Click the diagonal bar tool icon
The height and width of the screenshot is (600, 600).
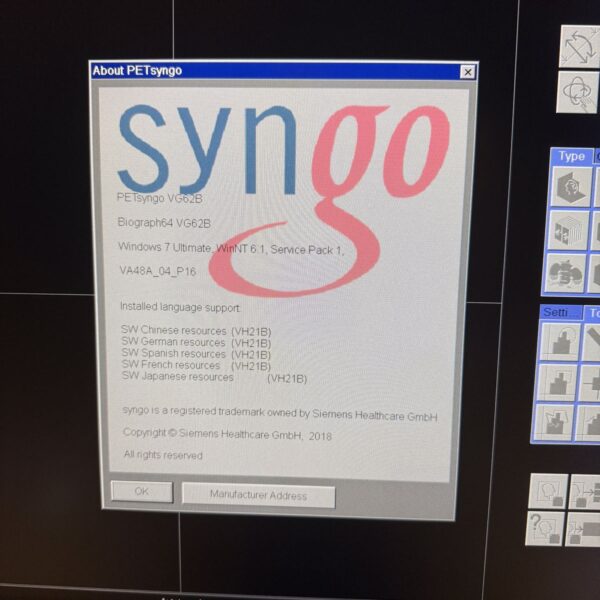[591, 342]
